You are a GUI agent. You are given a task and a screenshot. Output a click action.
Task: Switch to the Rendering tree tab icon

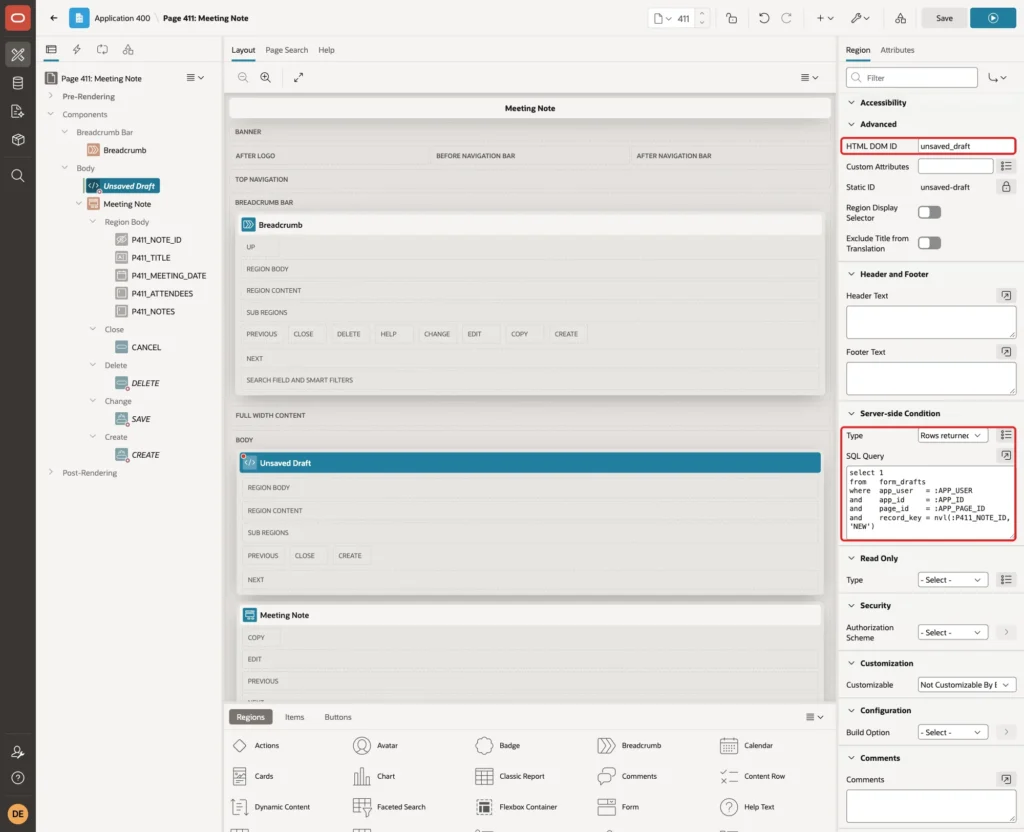[x=51, y=50]
